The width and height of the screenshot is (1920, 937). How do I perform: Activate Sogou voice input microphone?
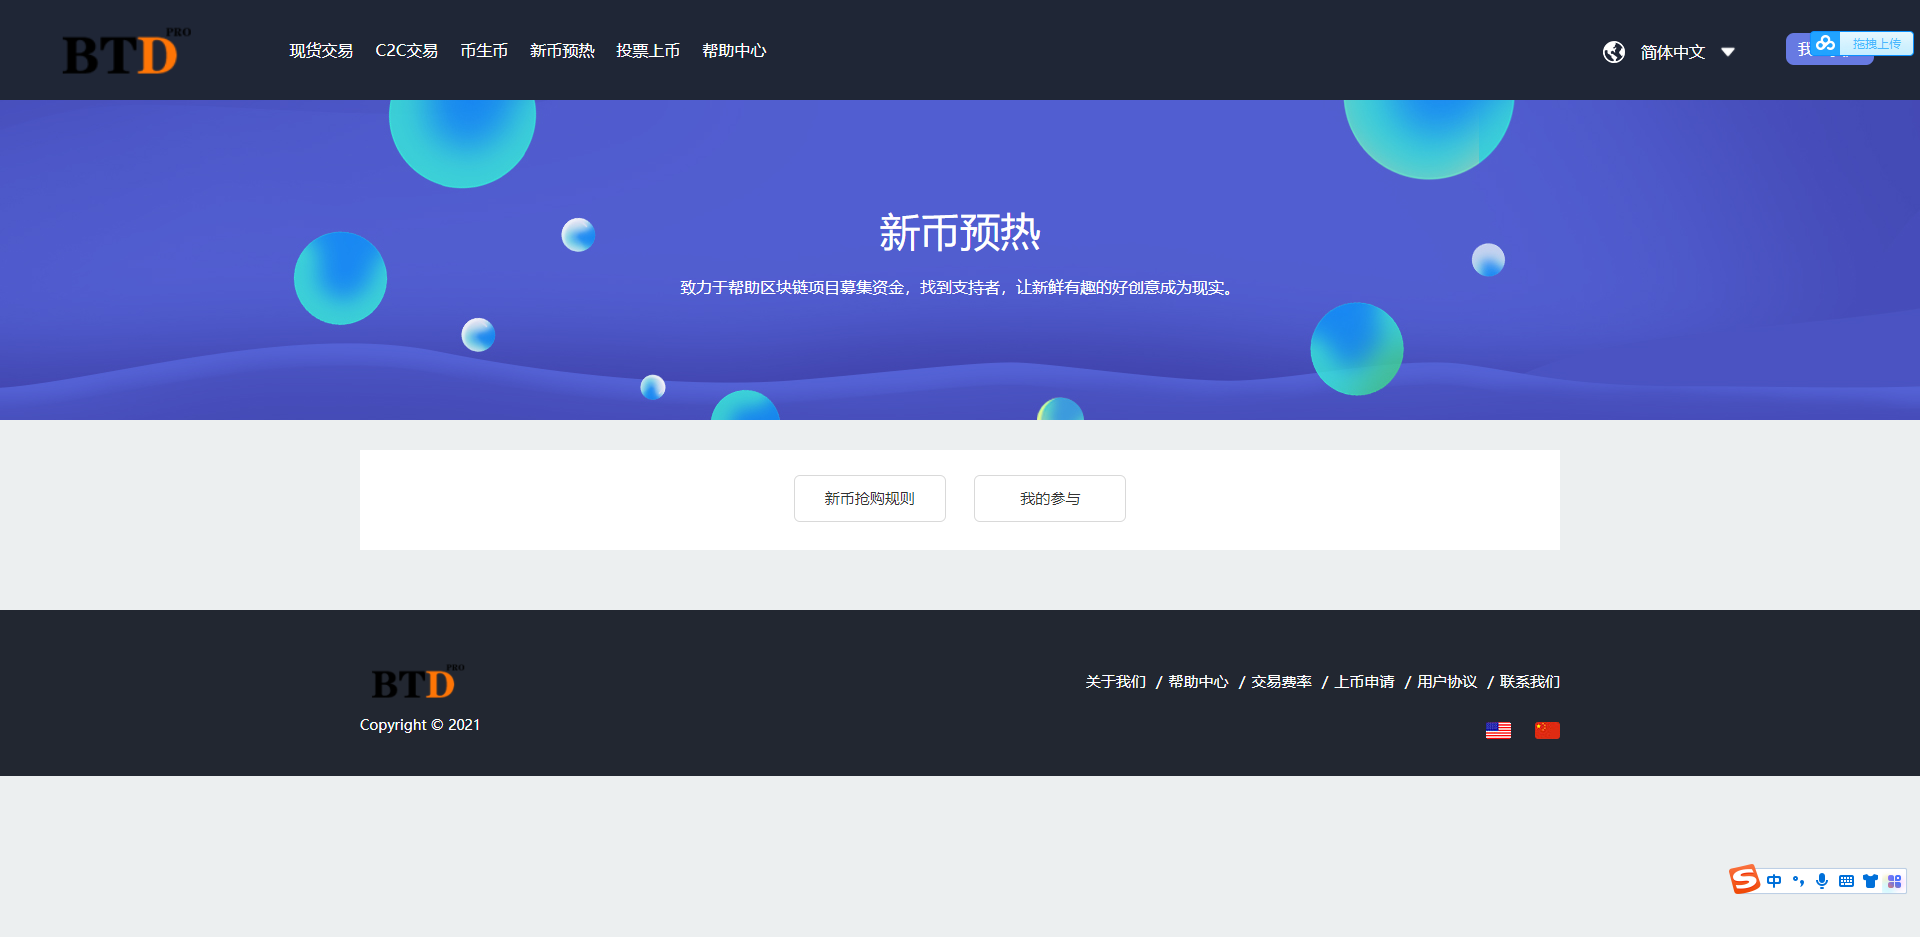[x=1822, y=881]
